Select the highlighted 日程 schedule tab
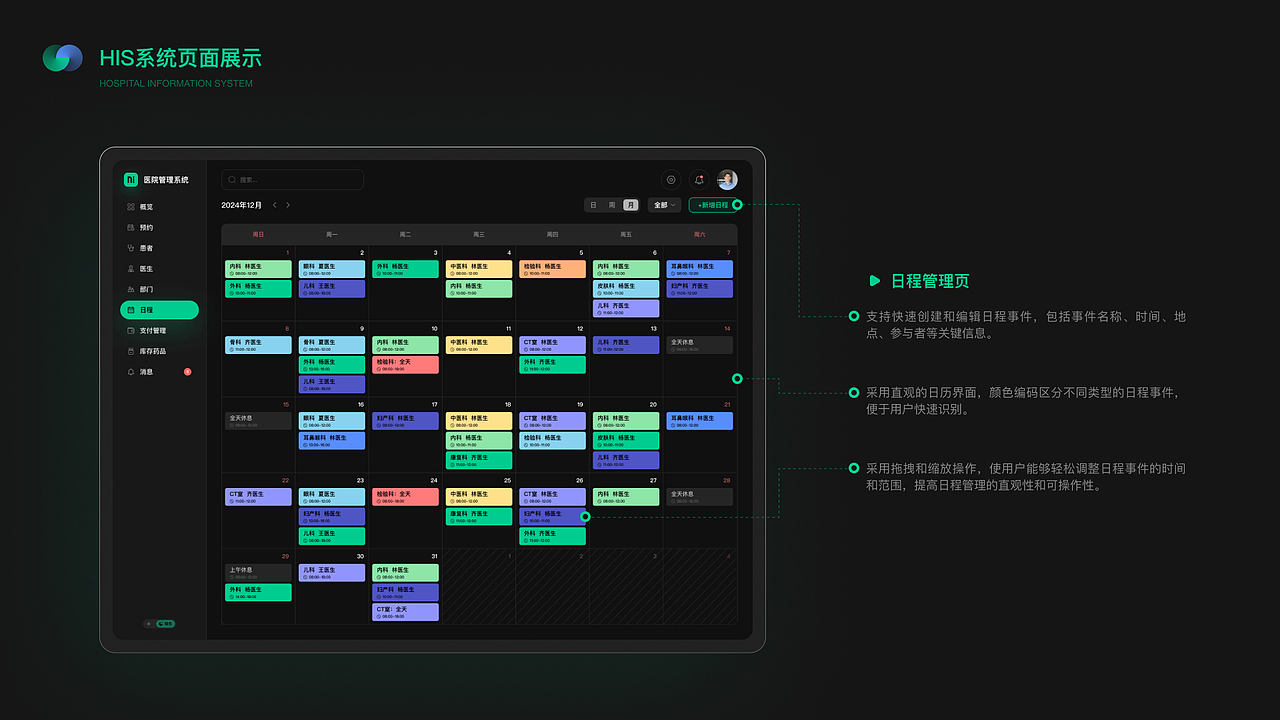This screenshot has width=1280, height=720. coord(159,310)
